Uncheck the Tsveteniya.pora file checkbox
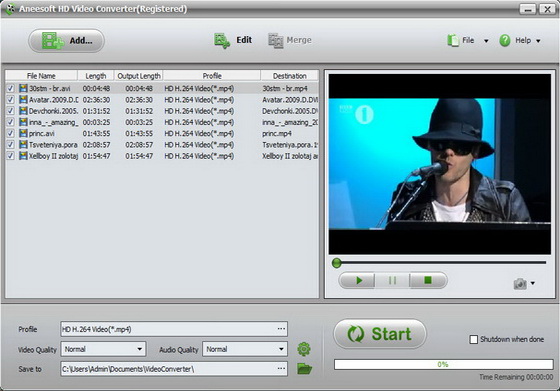 point(11,145)
